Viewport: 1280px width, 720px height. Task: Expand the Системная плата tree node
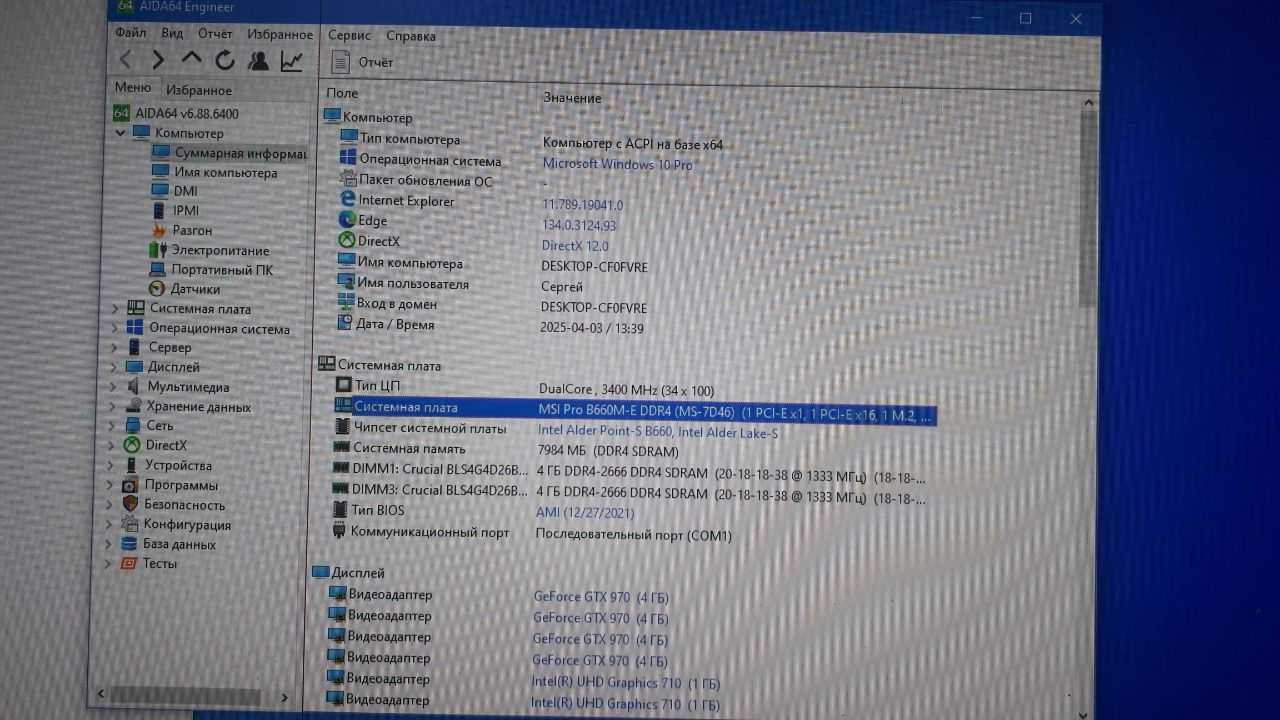(x=114, y=309)
